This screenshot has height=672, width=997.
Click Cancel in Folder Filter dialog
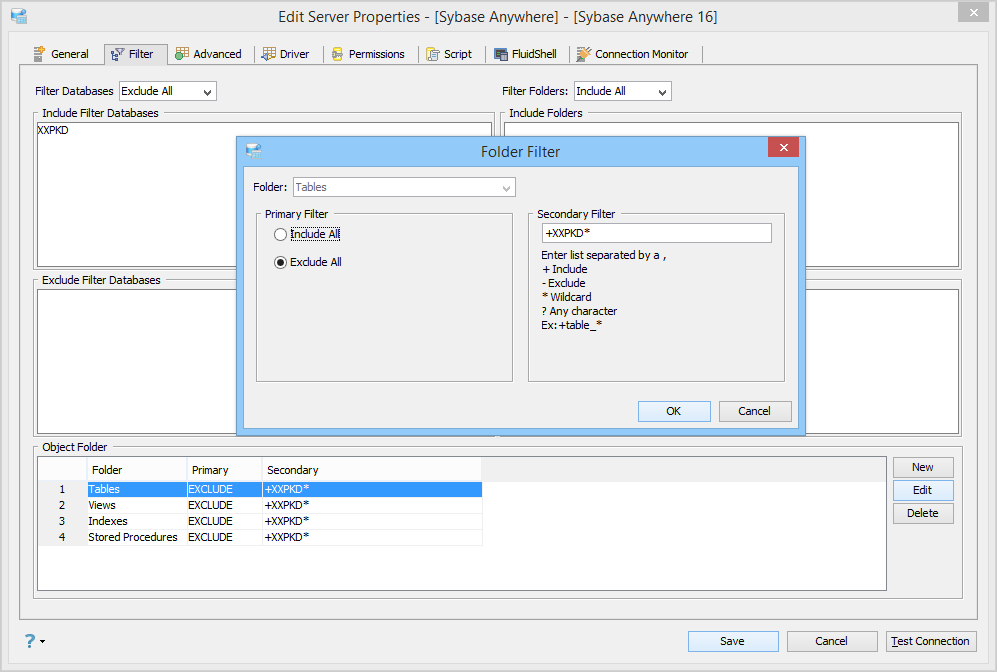tap(755, 411)
